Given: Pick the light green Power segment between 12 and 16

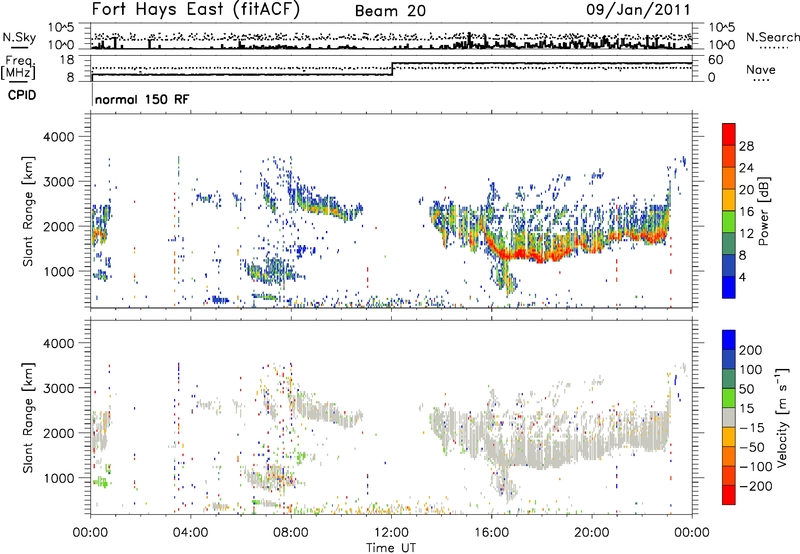Looking at the screenshot, I should coord(729,221).
